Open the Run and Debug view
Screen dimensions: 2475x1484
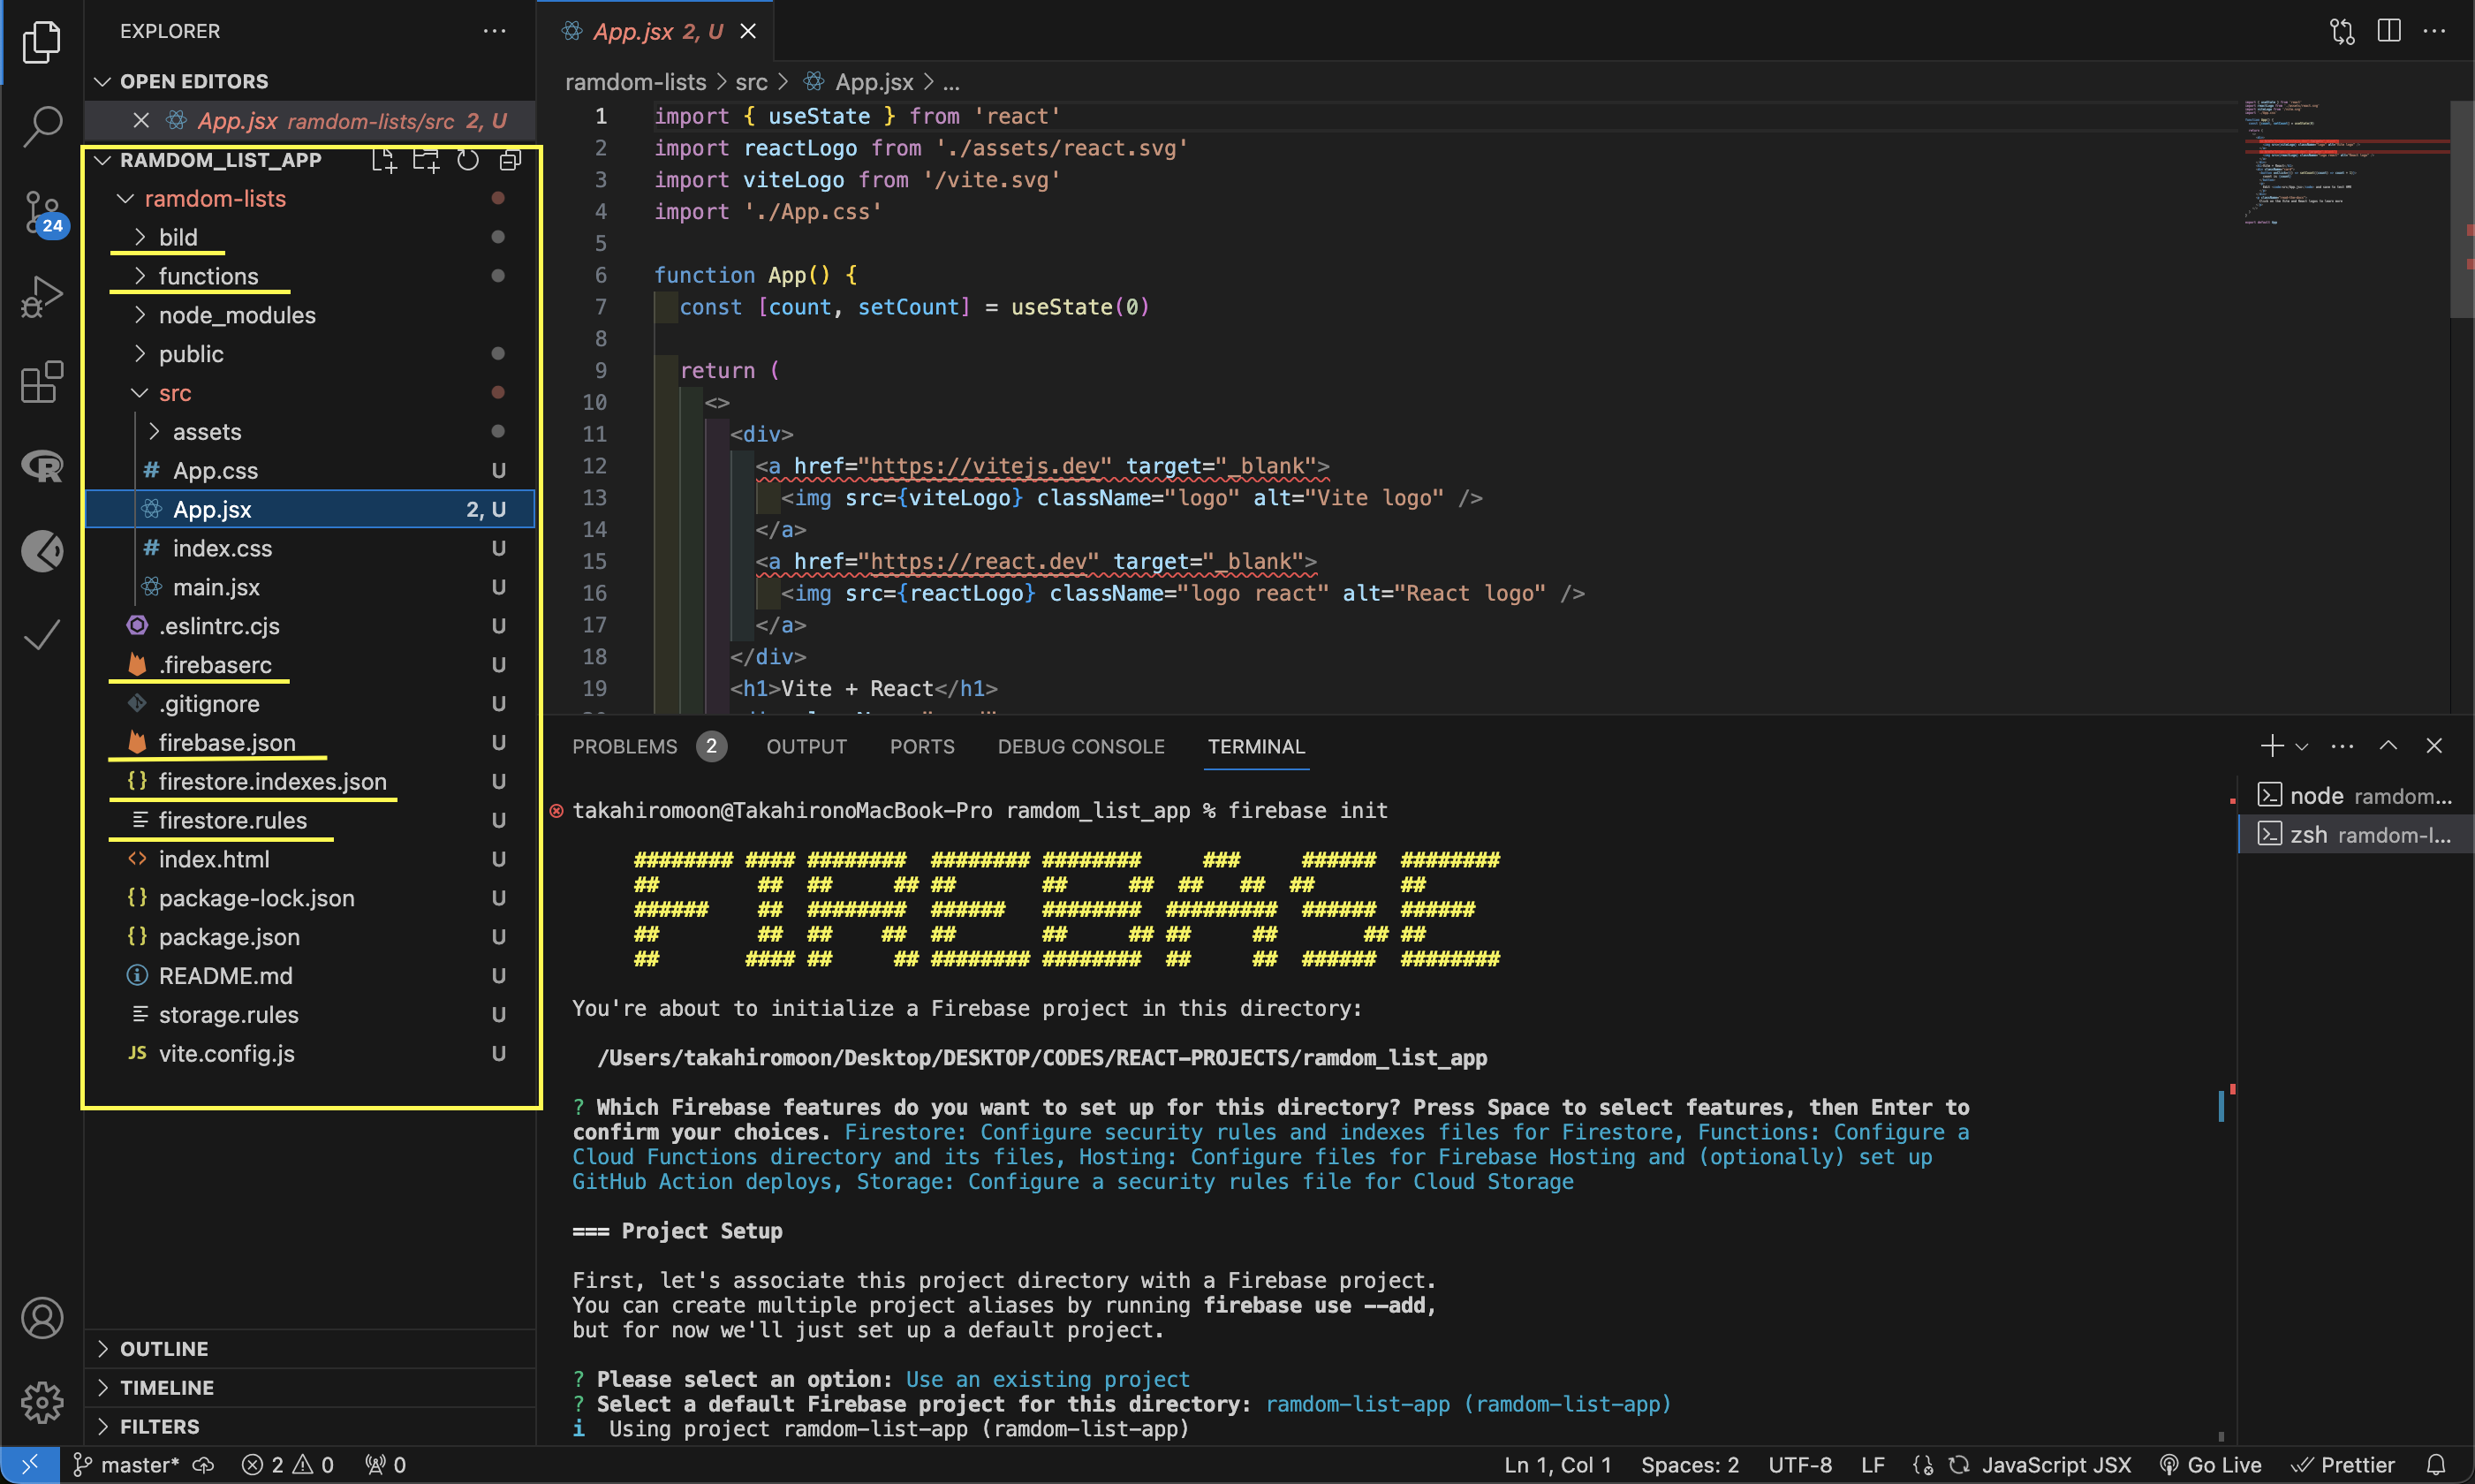(x=41, y=296)
